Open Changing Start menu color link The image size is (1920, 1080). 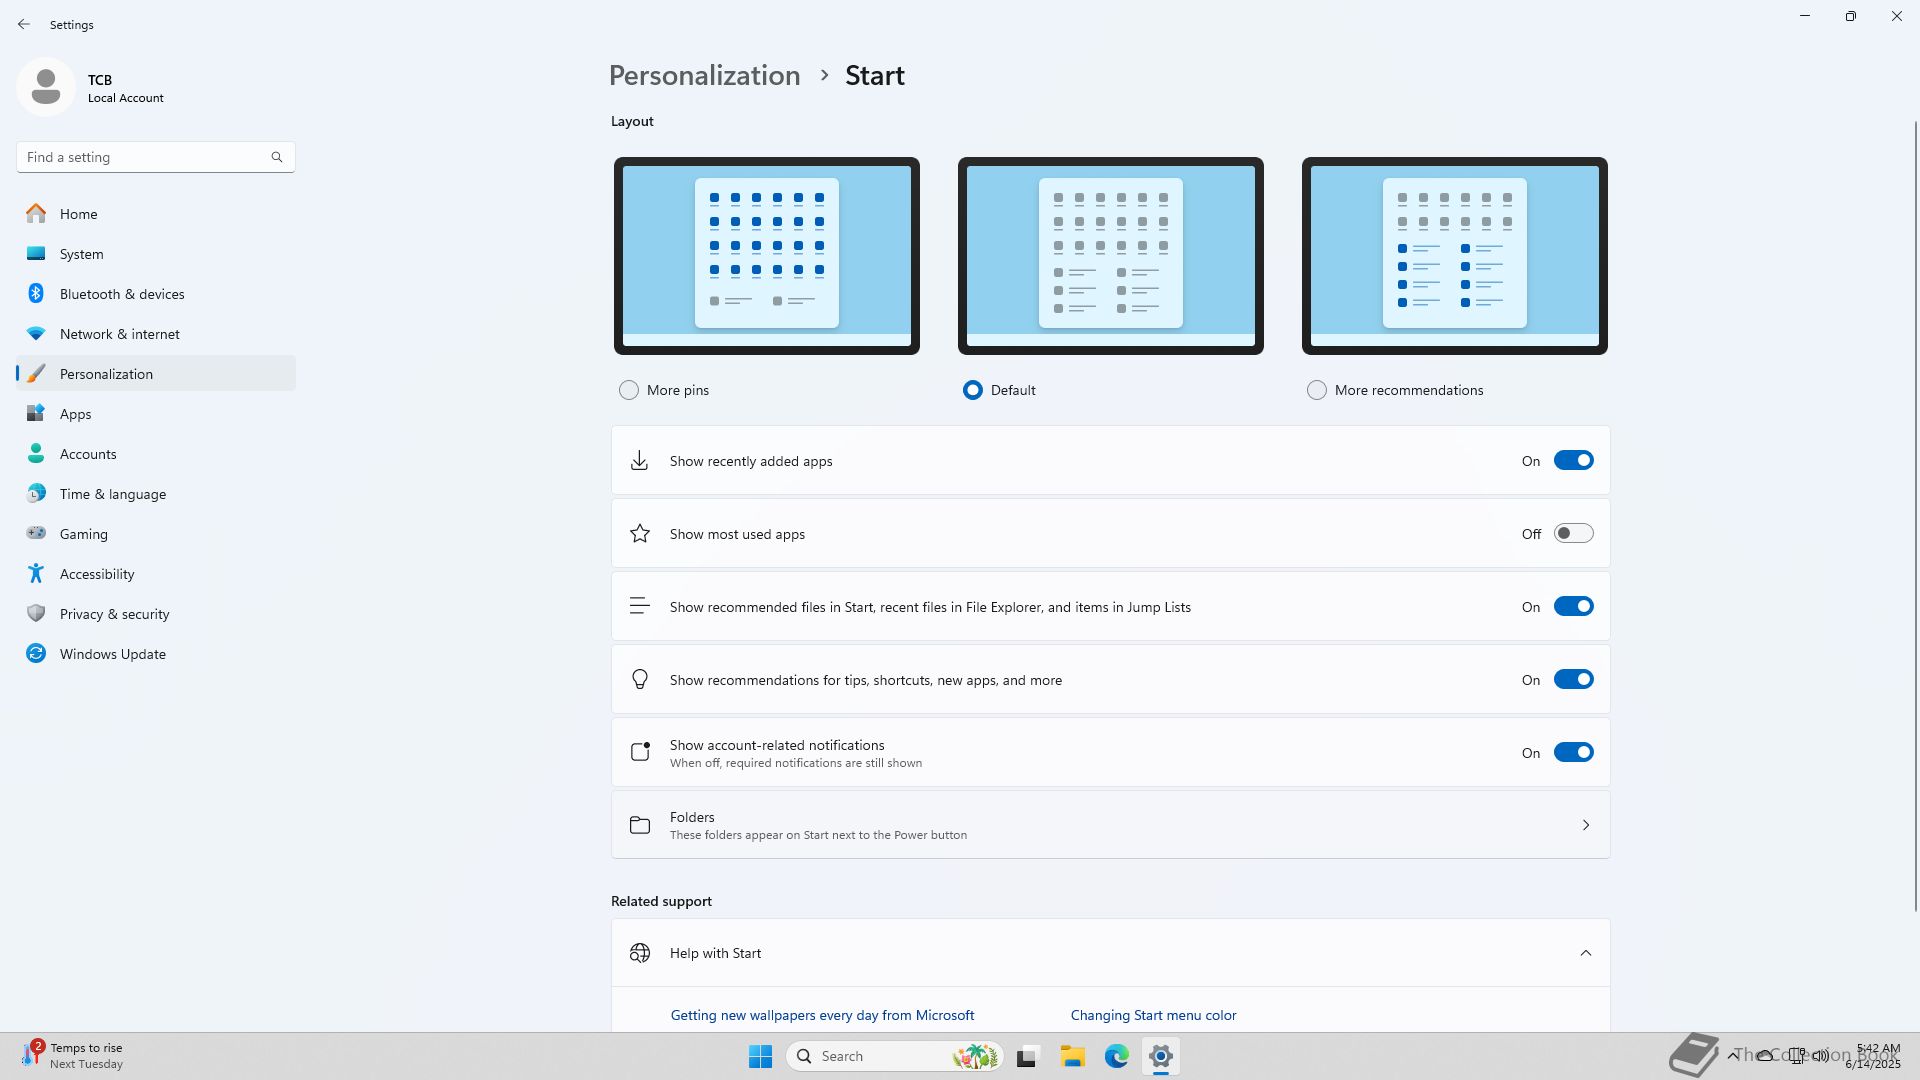pyautogui.click(x=1153, y=1015)
